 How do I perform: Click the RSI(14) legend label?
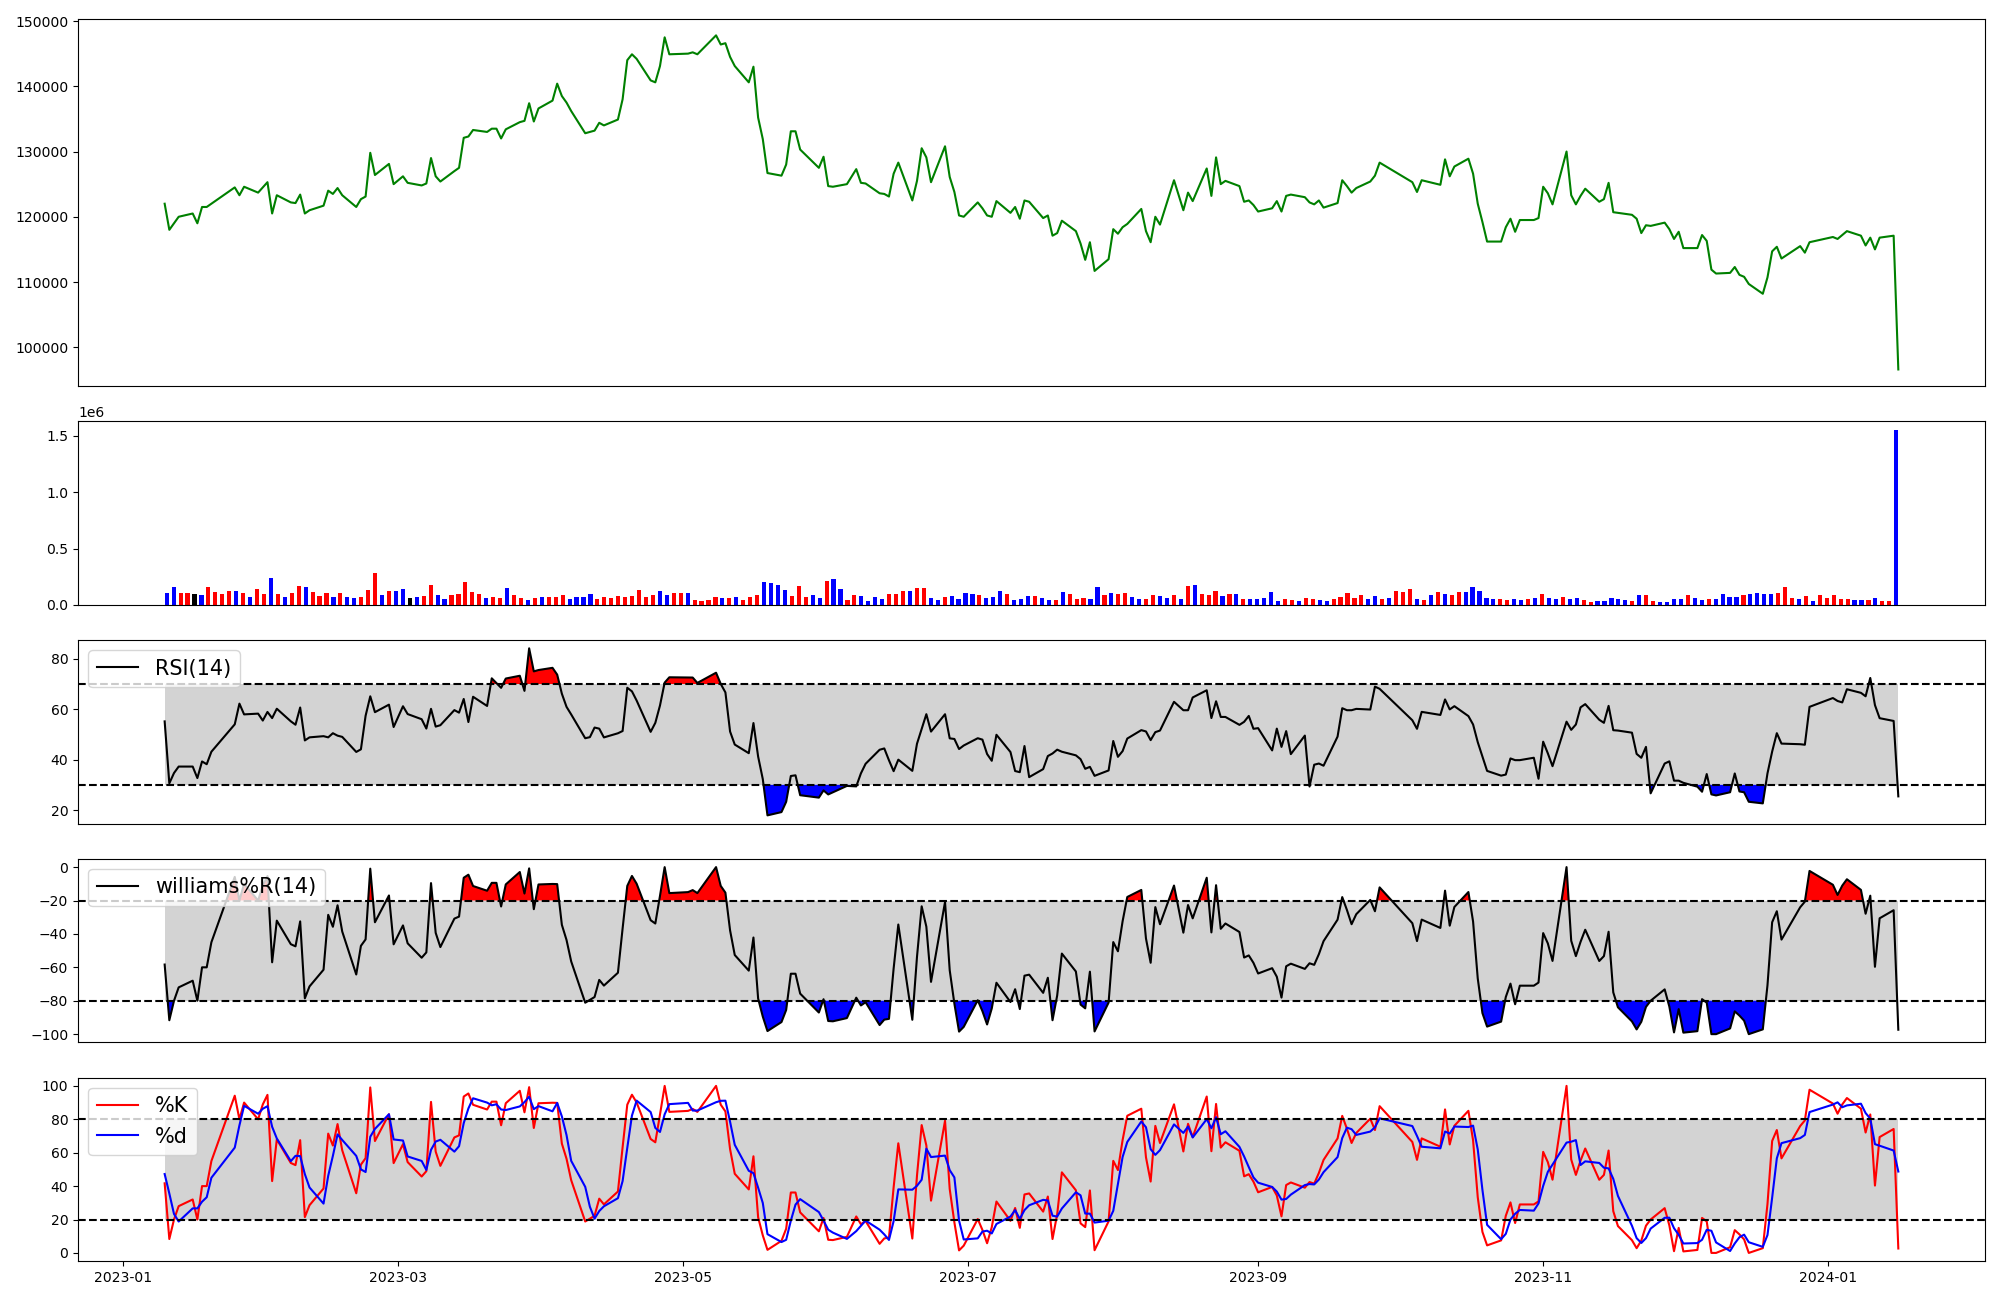(x=192, y=668)
